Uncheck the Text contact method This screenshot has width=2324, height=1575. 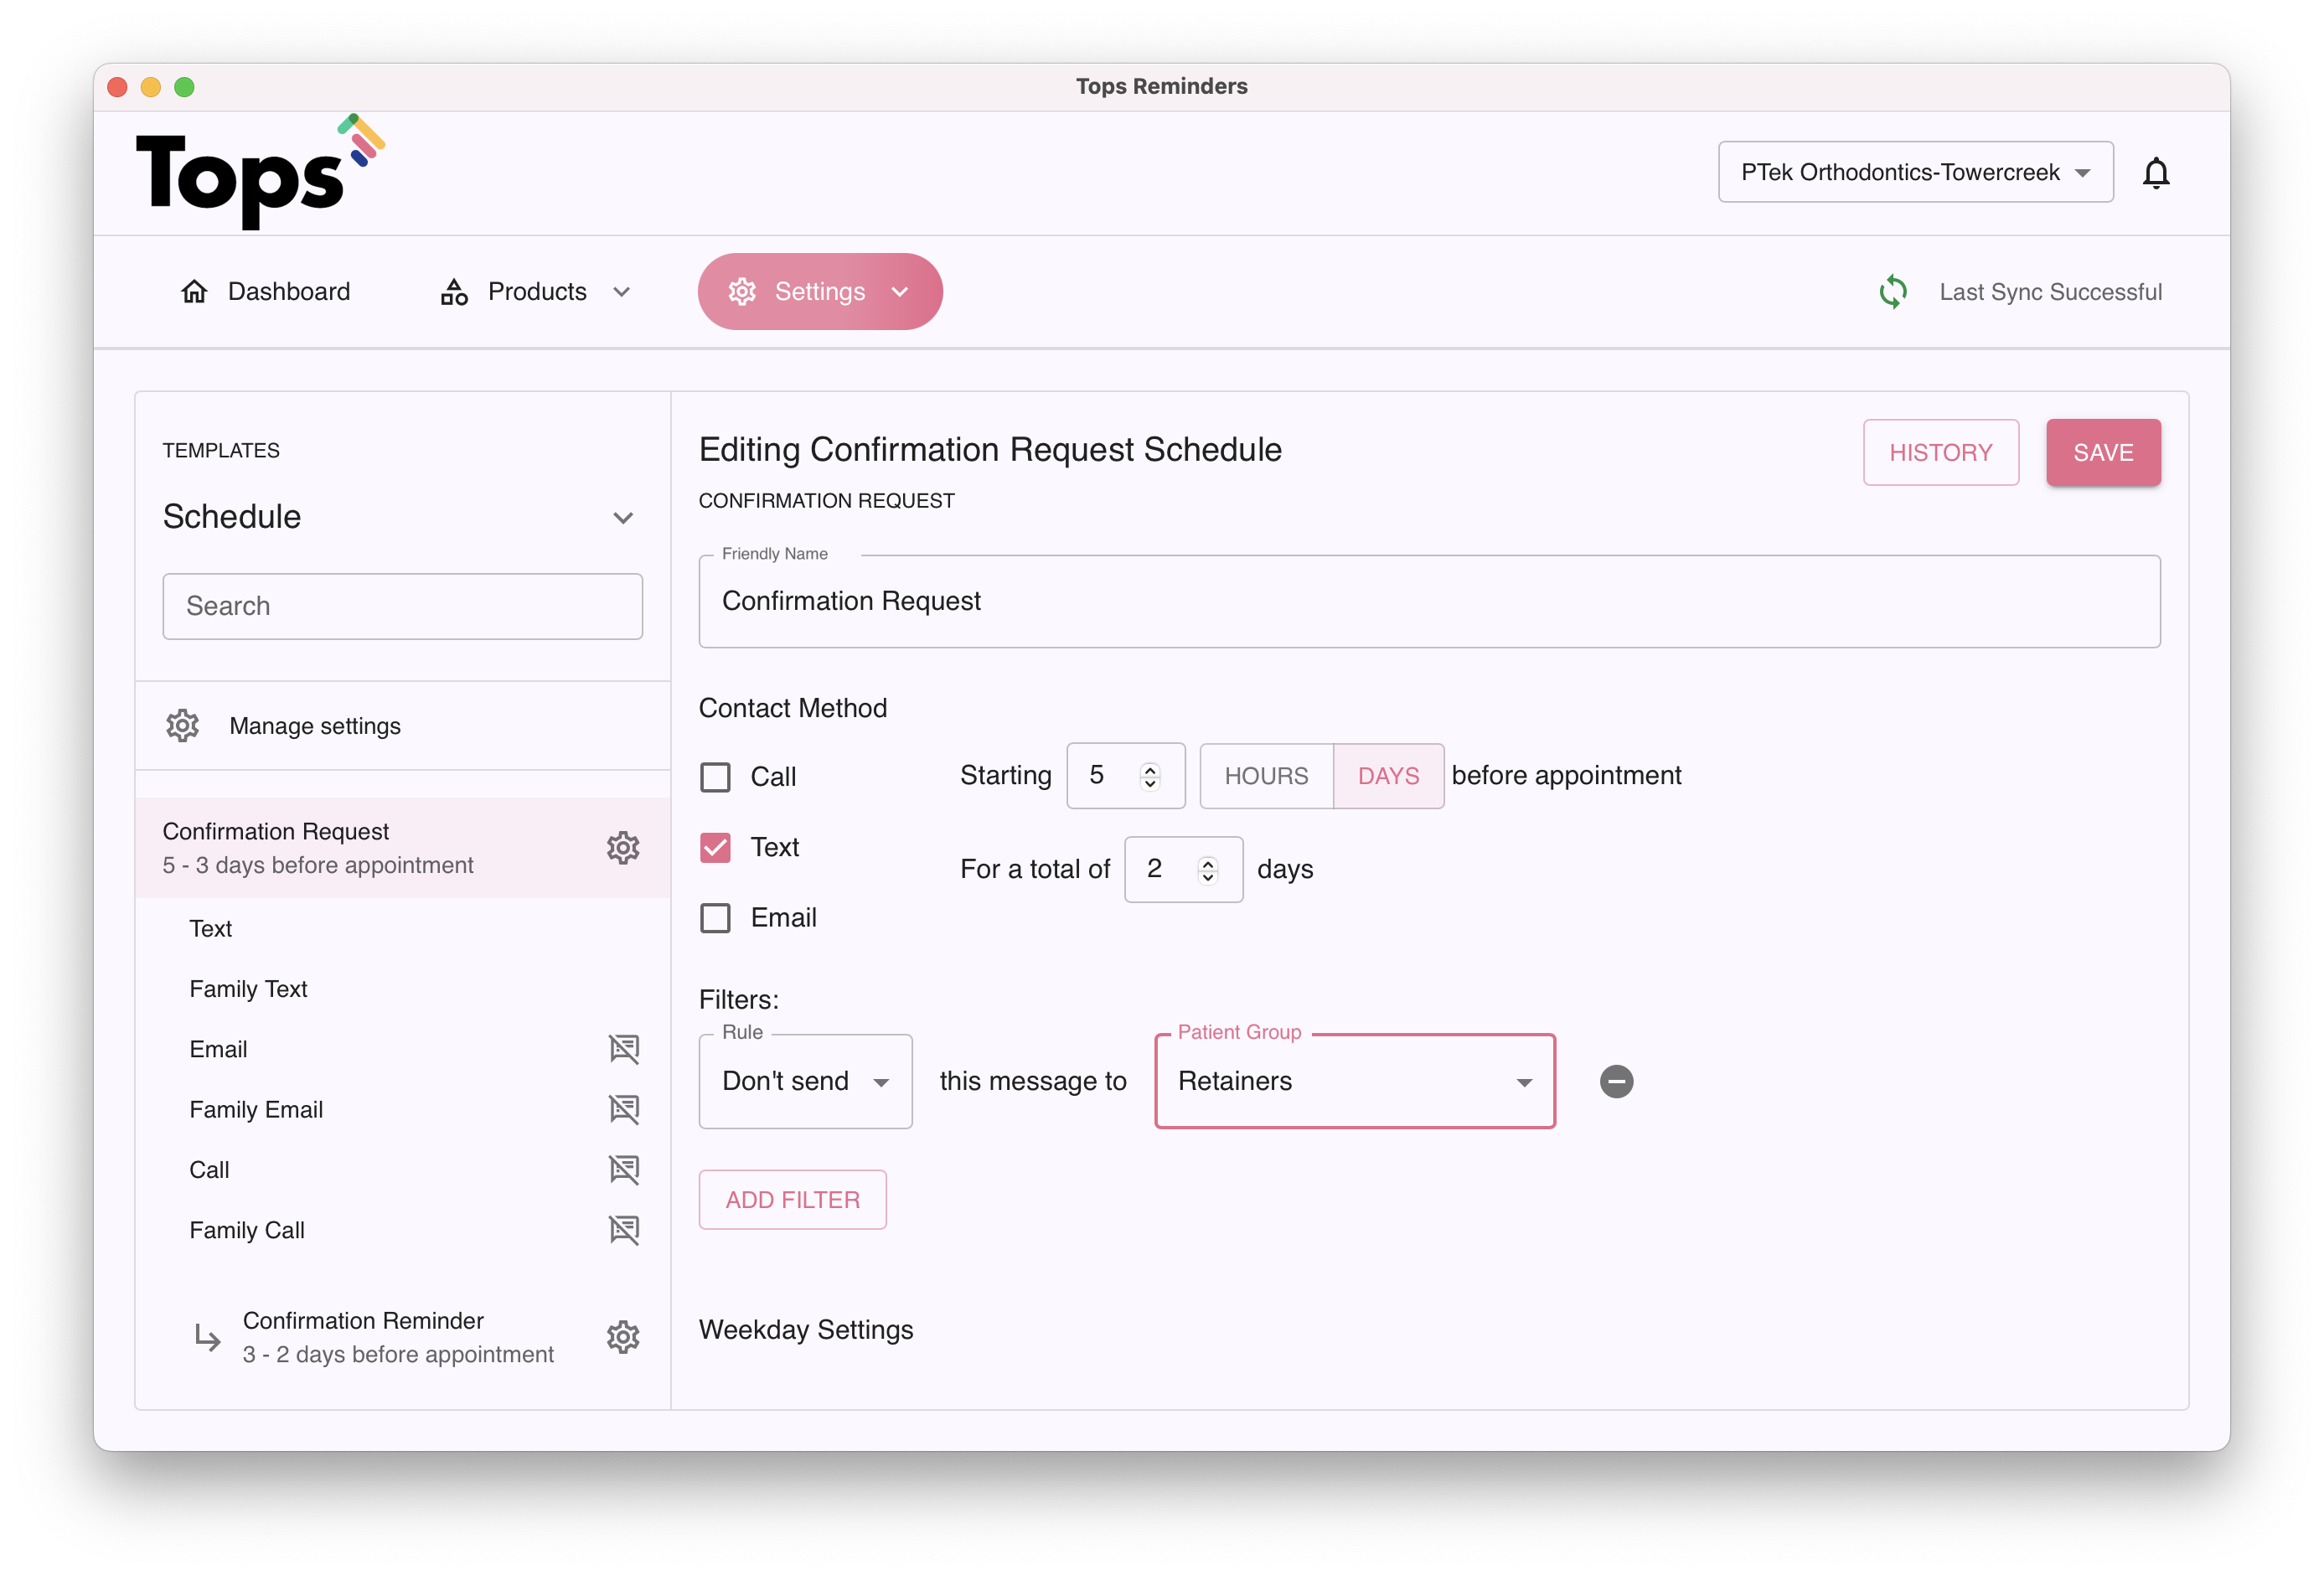(715, 847)
